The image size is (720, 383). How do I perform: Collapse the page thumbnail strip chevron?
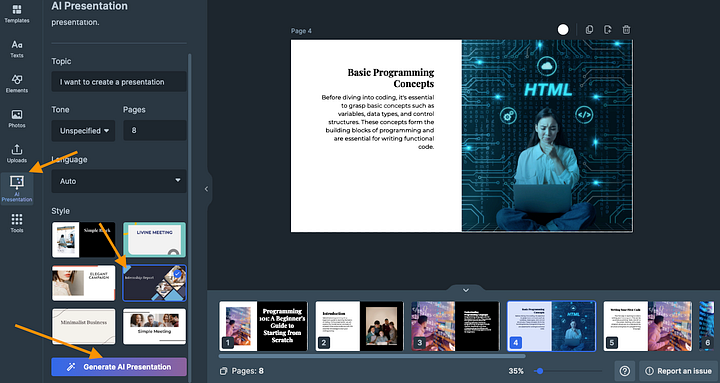[x=466, y=290]
